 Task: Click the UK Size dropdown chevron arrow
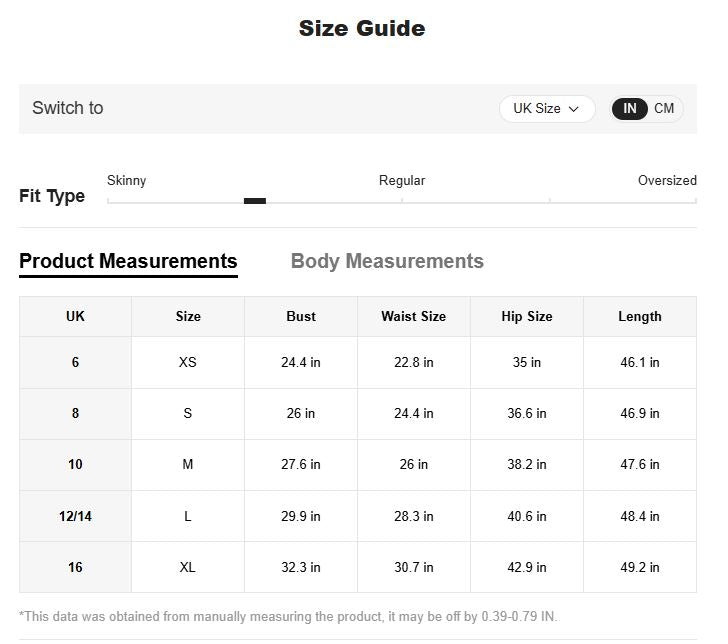pyautogui.click(x=574, y=109)
